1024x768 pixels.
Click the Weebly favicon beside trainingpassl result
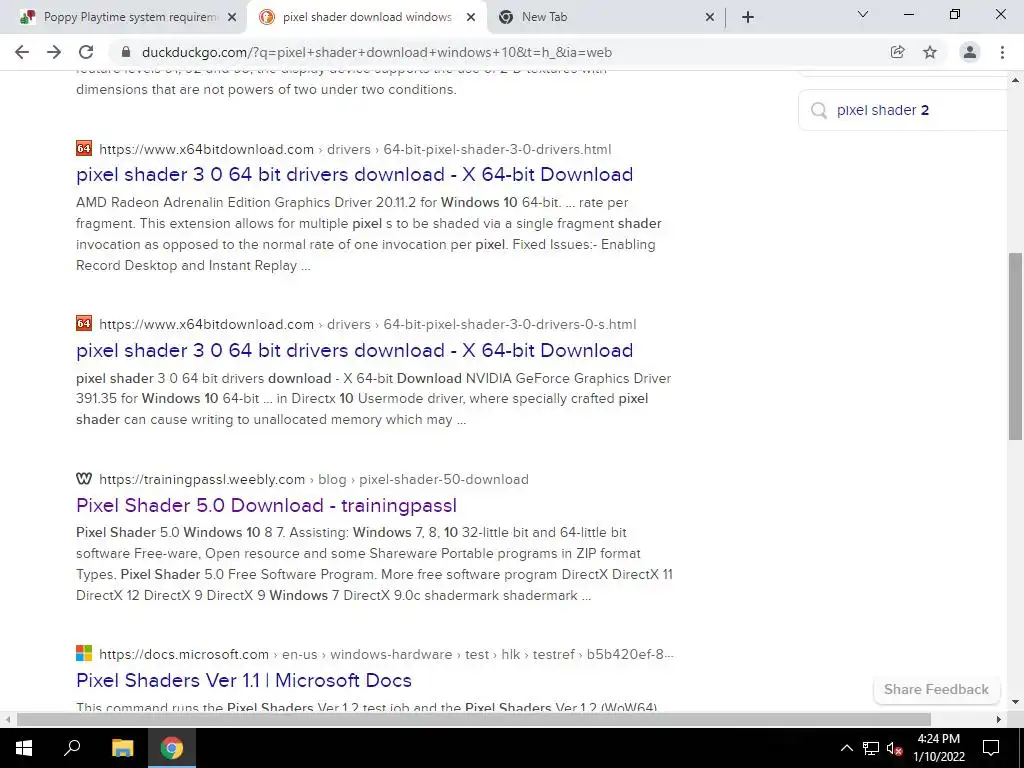[84, 479]
